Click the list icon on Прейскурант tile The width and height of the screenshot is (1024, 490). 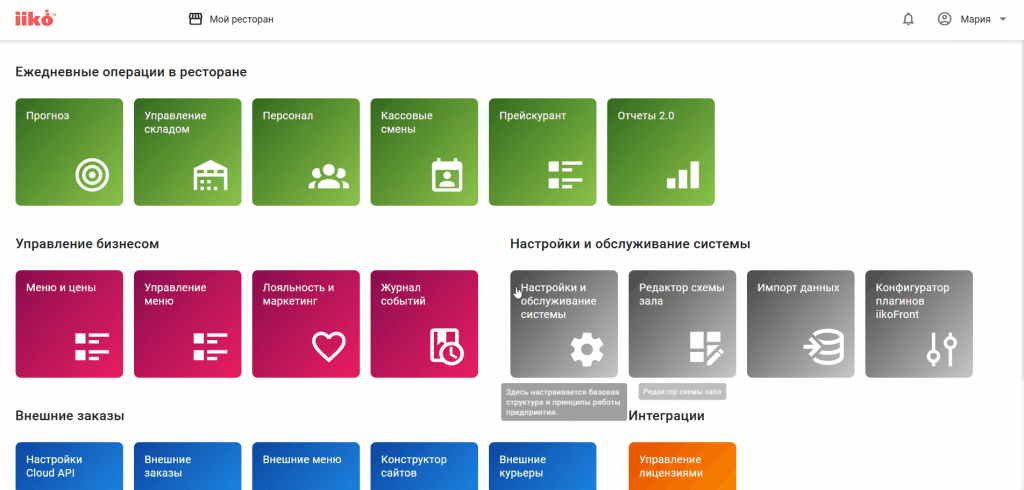coord(565,175)
